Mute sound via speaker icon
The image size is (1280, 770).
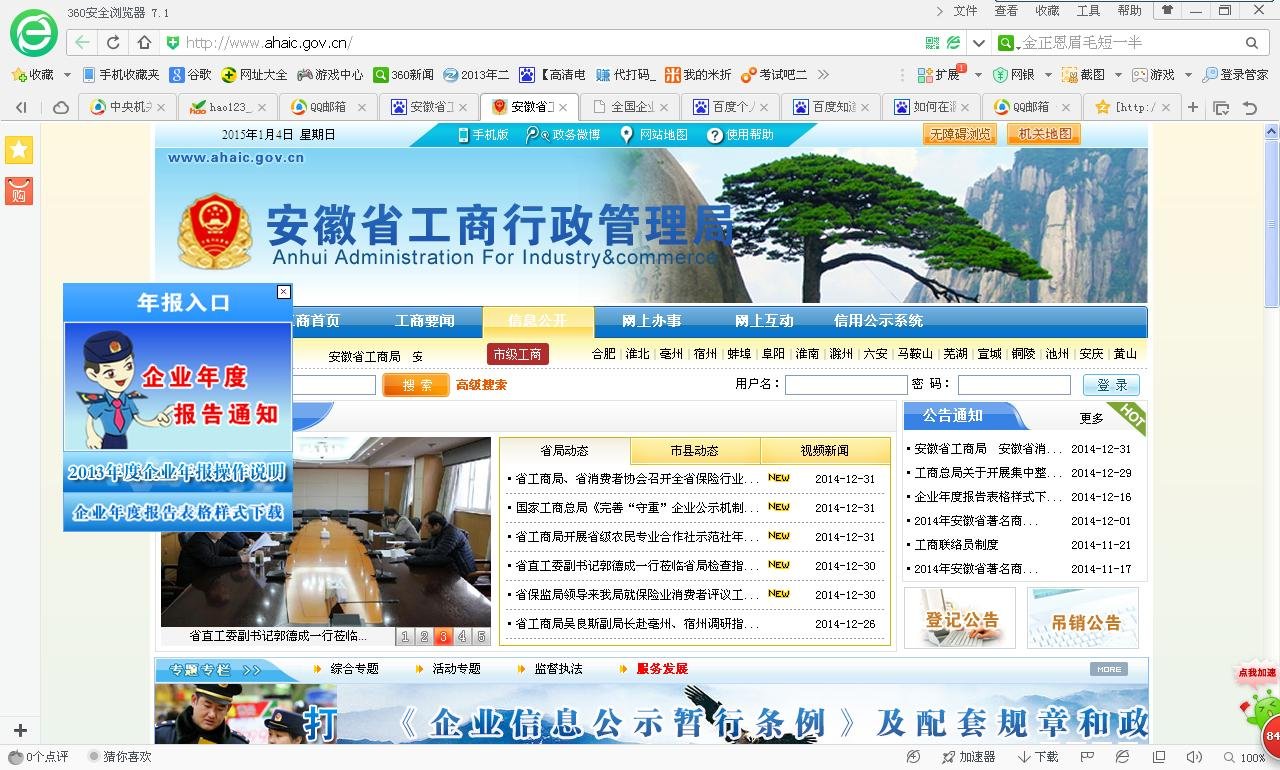click(1194, 757)
